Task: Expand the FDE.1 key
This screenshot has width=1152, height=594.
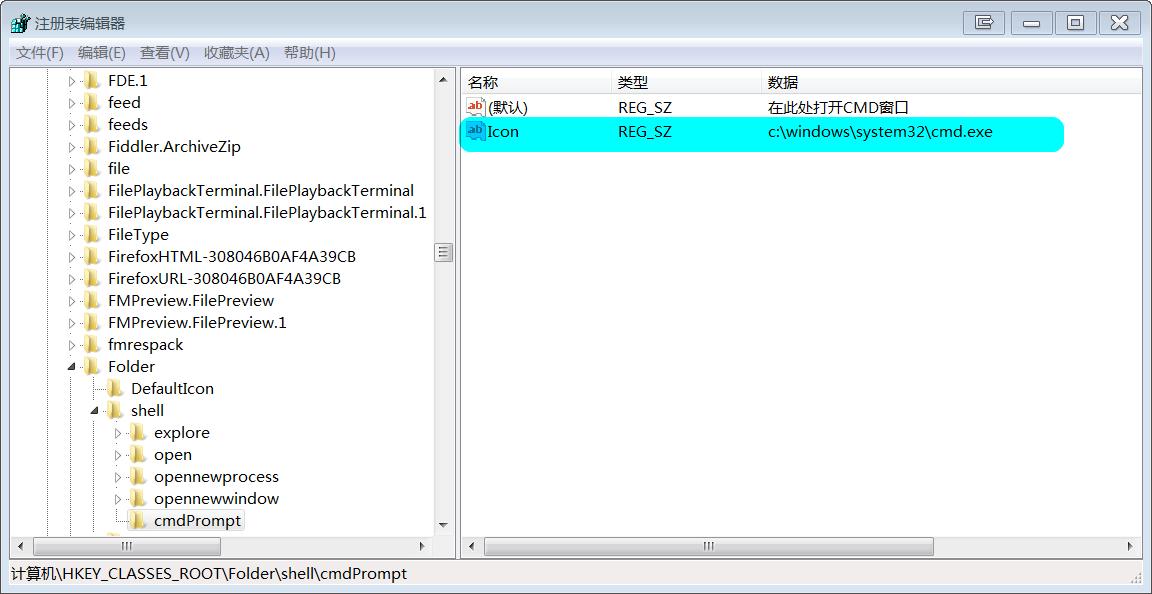Action: click(x=72, y=81)
